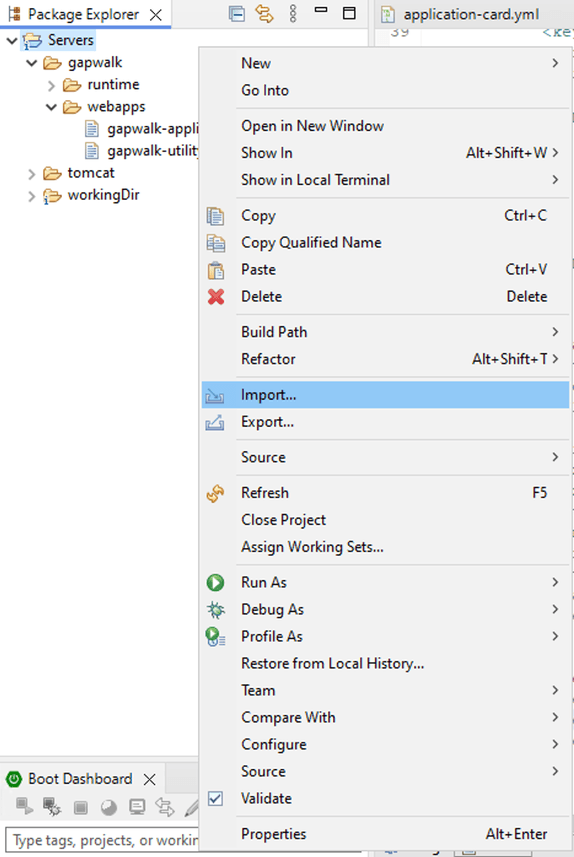Open the Team submenu
574x857 pixels.
385,690
